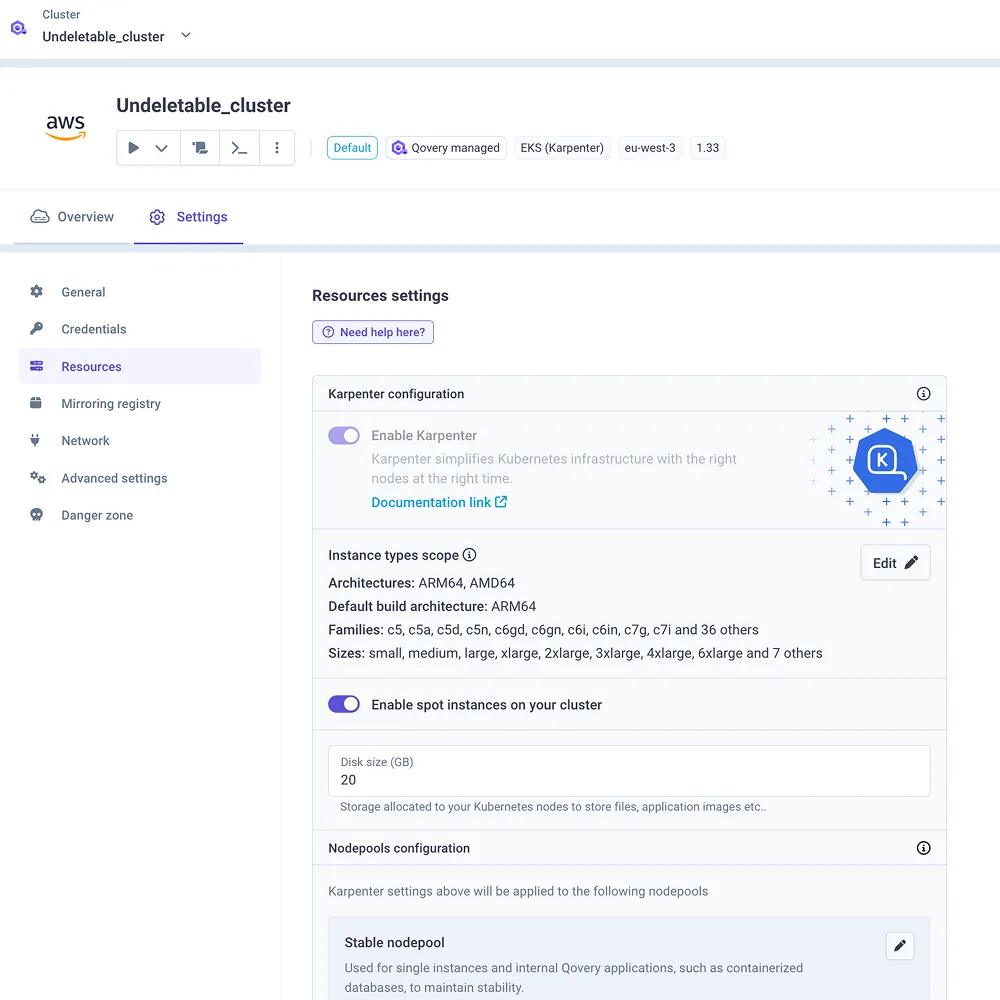Image resolution: width=1000 pixels, height=1000 pixels.
Task: Click the Credentials key icon
Action: coord(36,328)
